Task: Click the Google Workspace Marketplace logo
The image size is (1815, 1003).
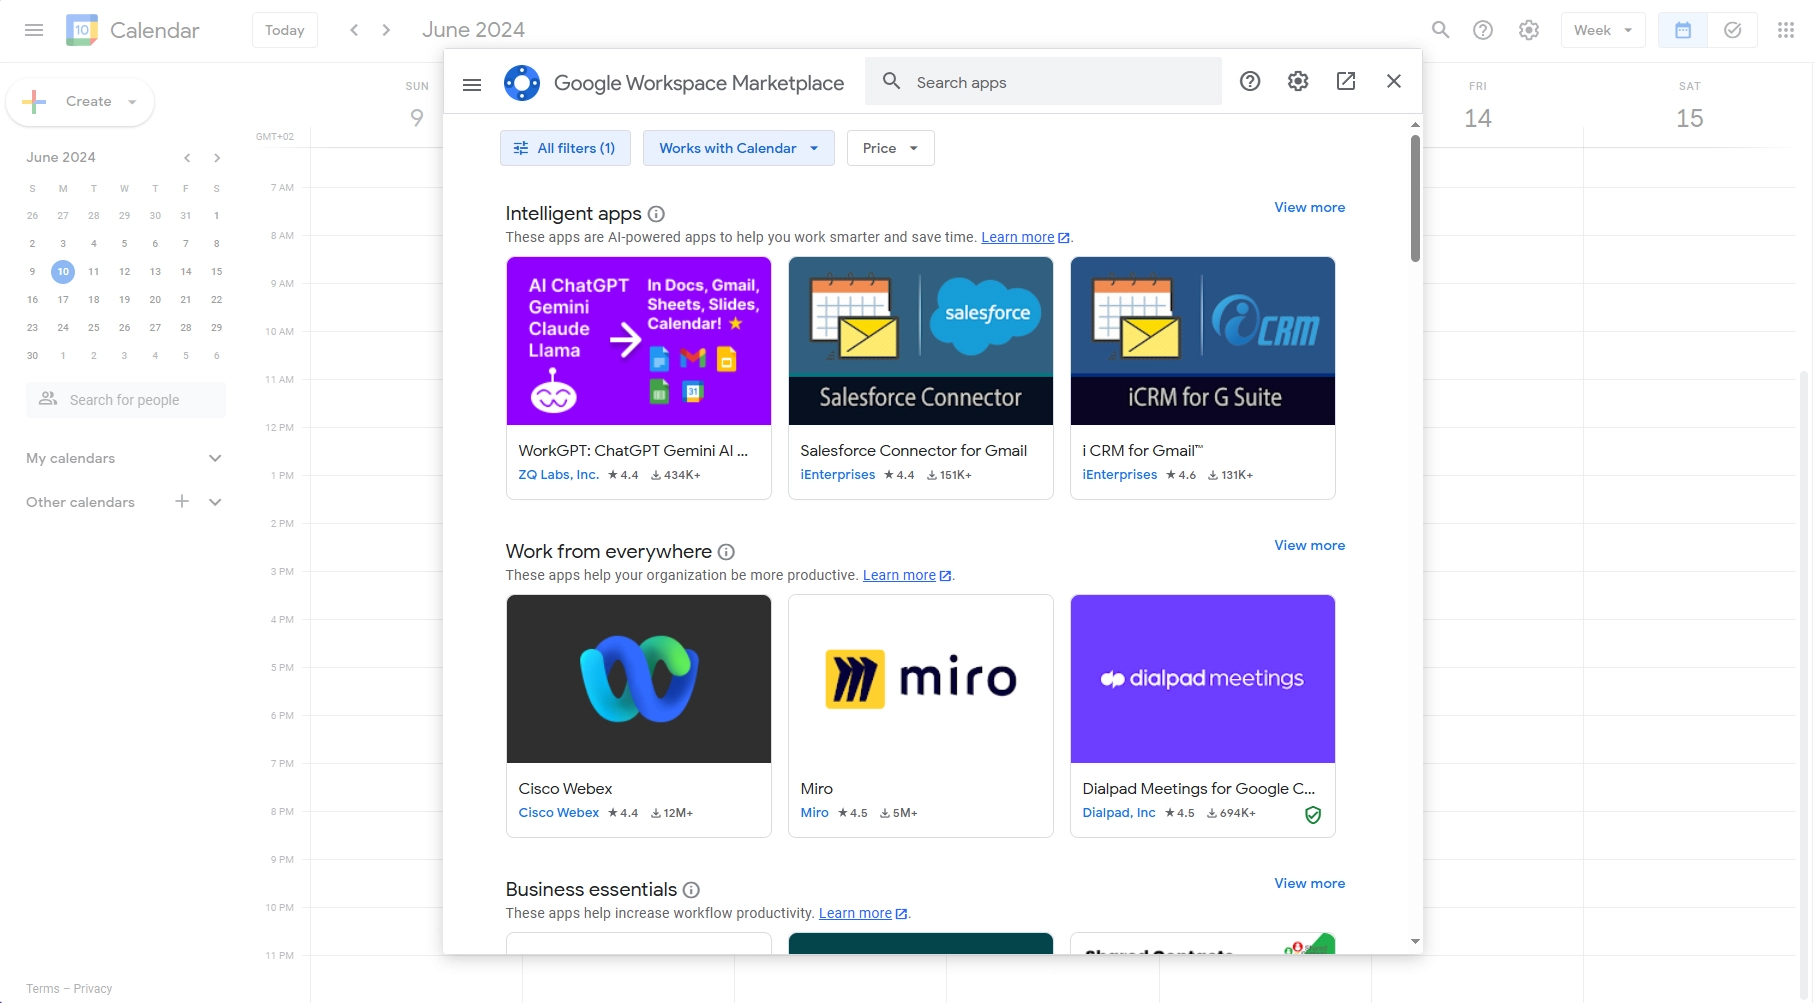Action: 522,83
